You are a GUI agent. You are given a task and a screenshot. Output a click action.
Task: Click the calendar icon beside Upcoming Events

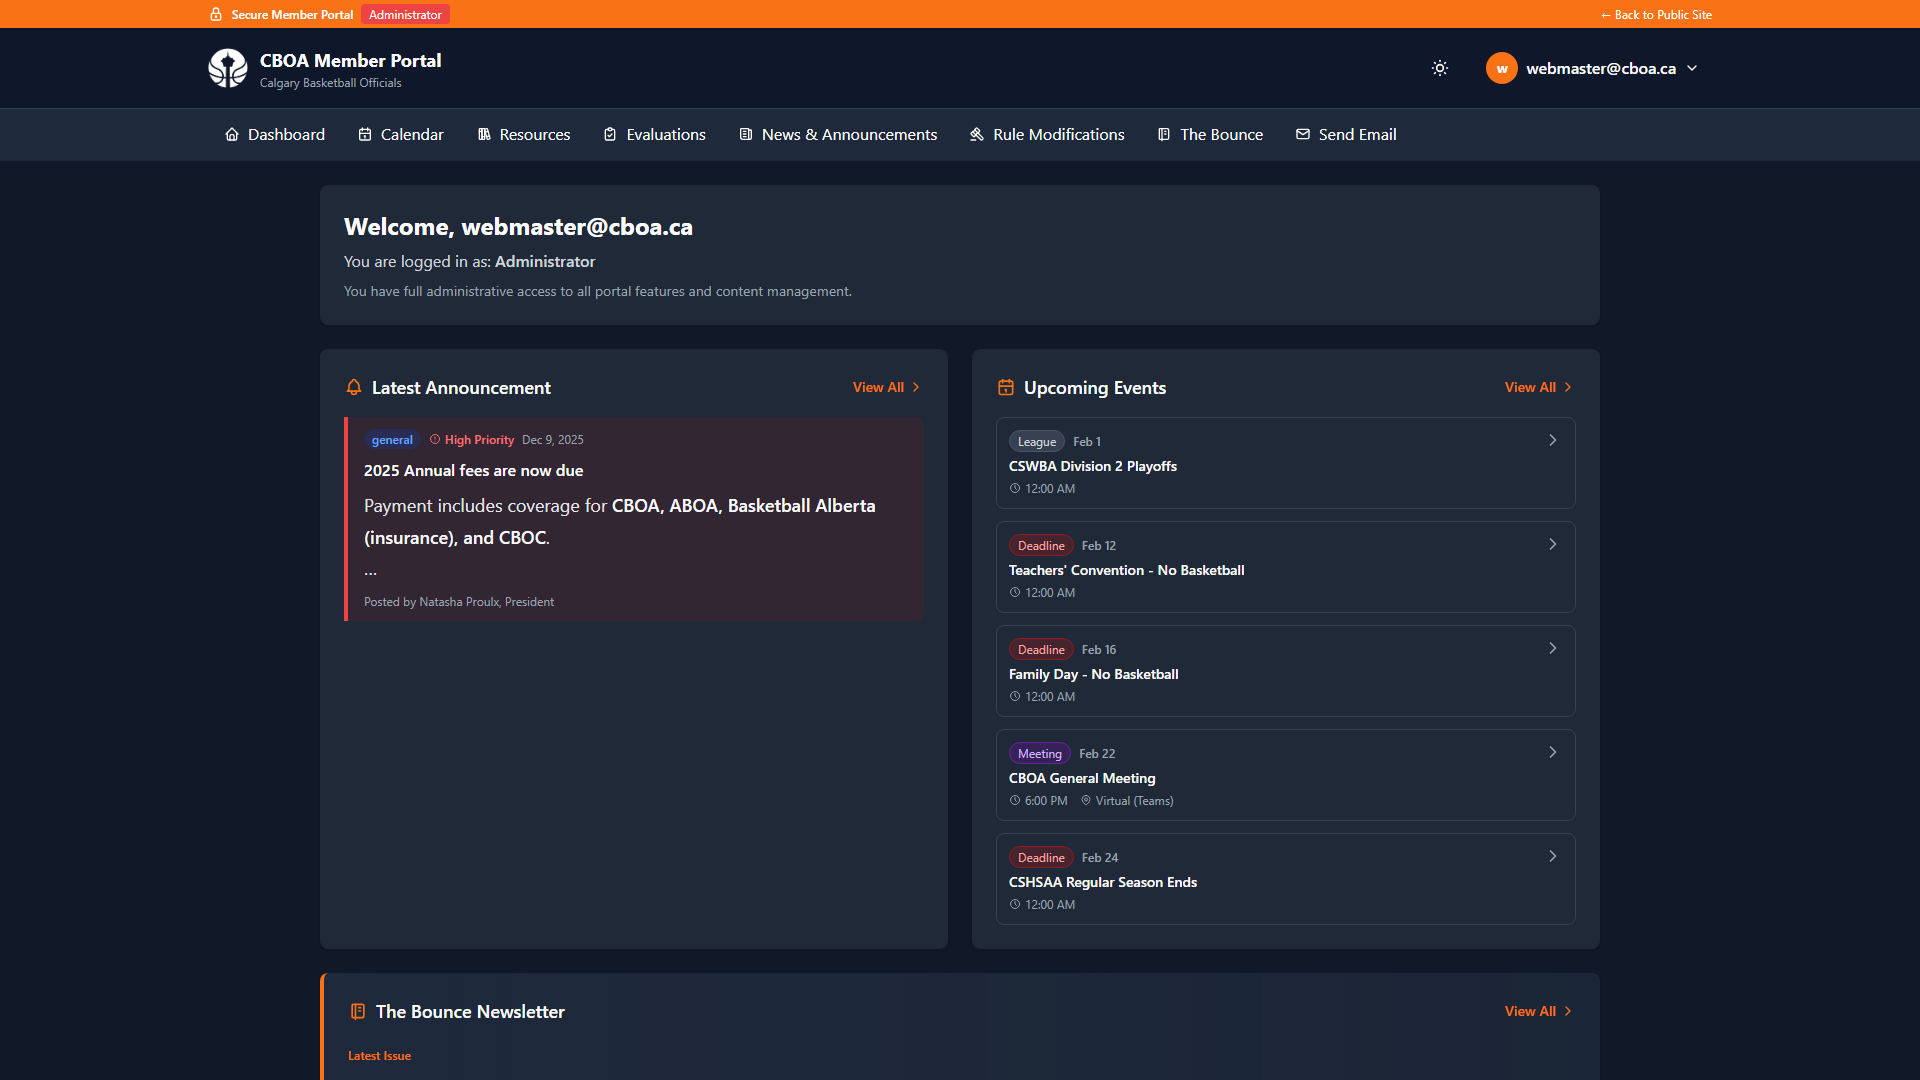click(1006, 387)
